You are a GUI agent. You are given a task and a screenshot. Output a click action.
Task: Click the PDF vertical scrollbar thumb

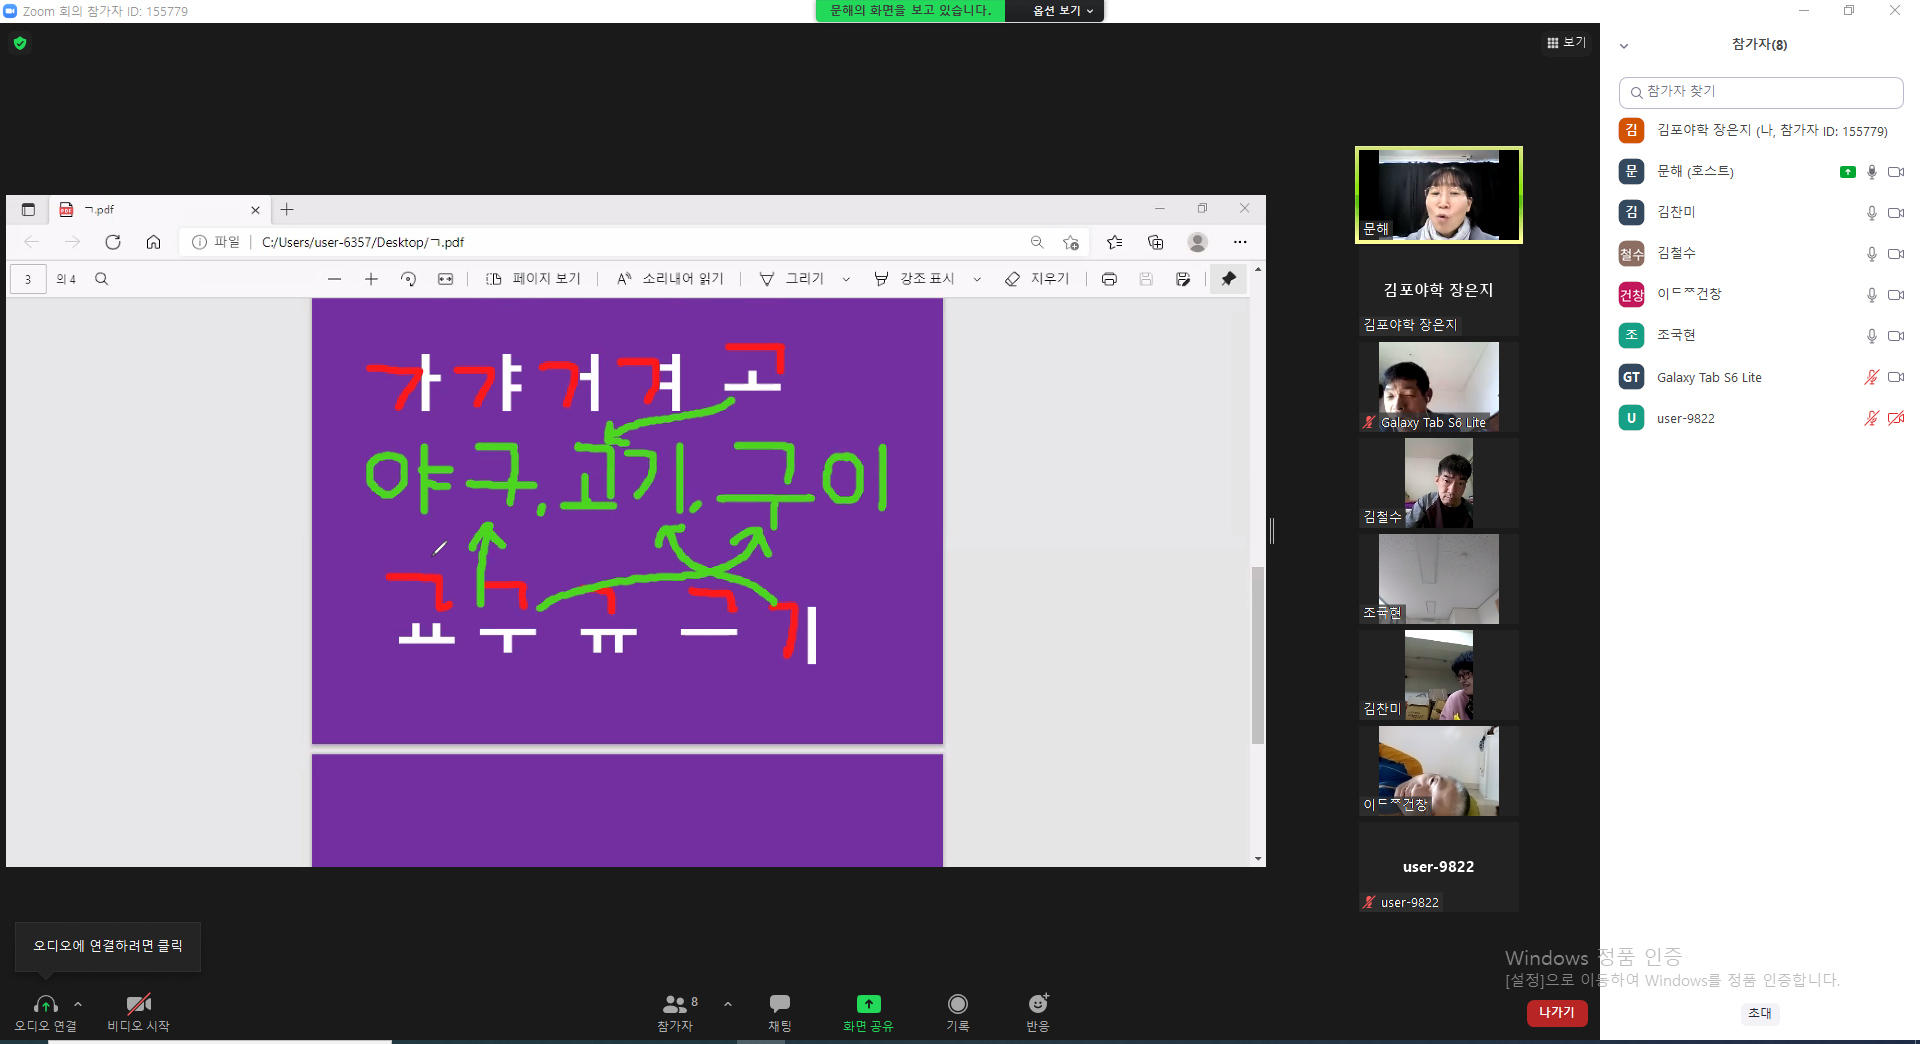pyautogui.click(x=1258, y=655)
